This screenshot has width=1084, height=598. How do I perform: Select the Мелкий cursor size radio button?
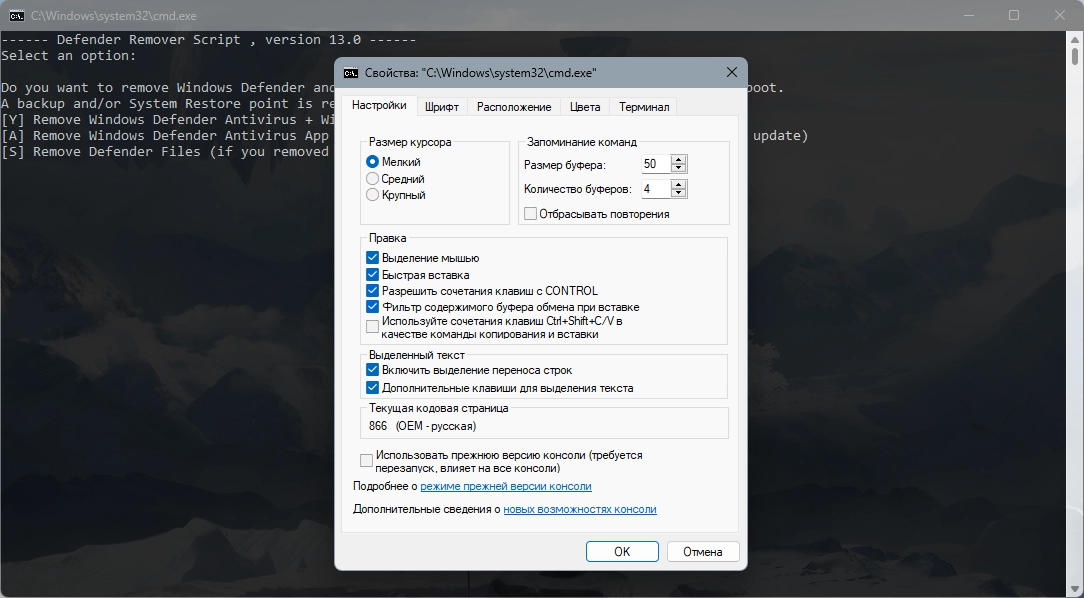tap(372, 162)
